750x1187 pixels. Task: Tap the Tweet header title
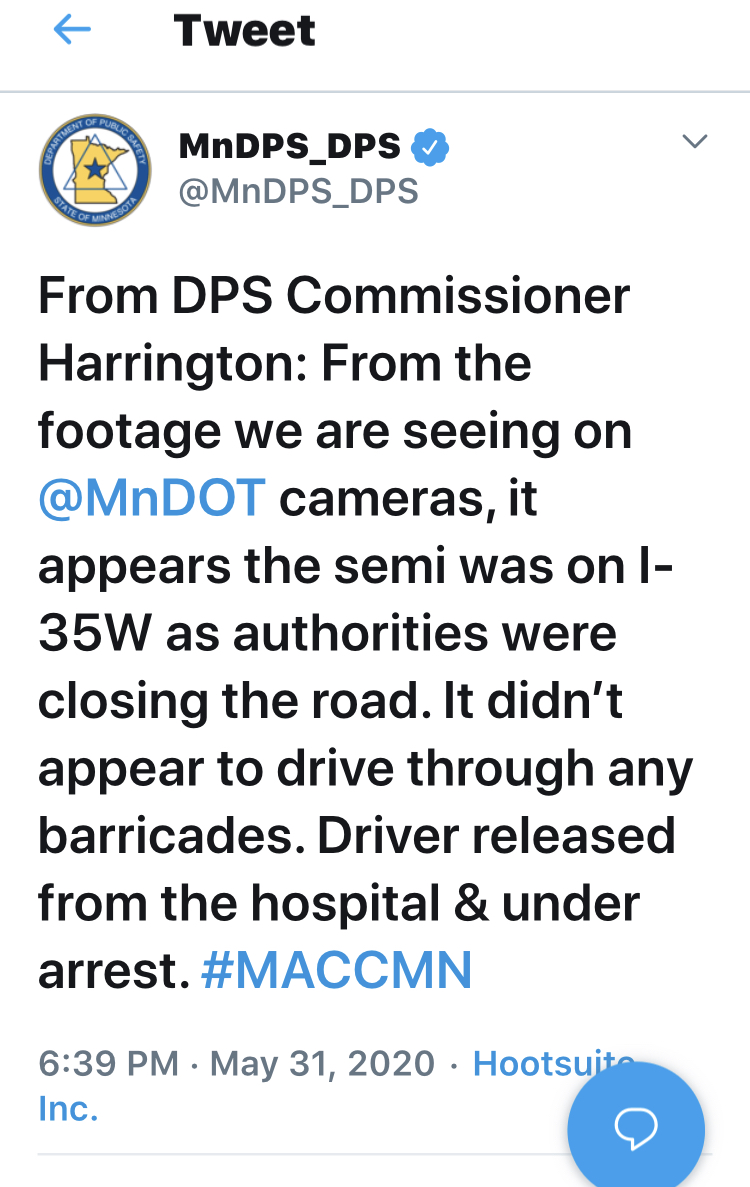point(244,30)
